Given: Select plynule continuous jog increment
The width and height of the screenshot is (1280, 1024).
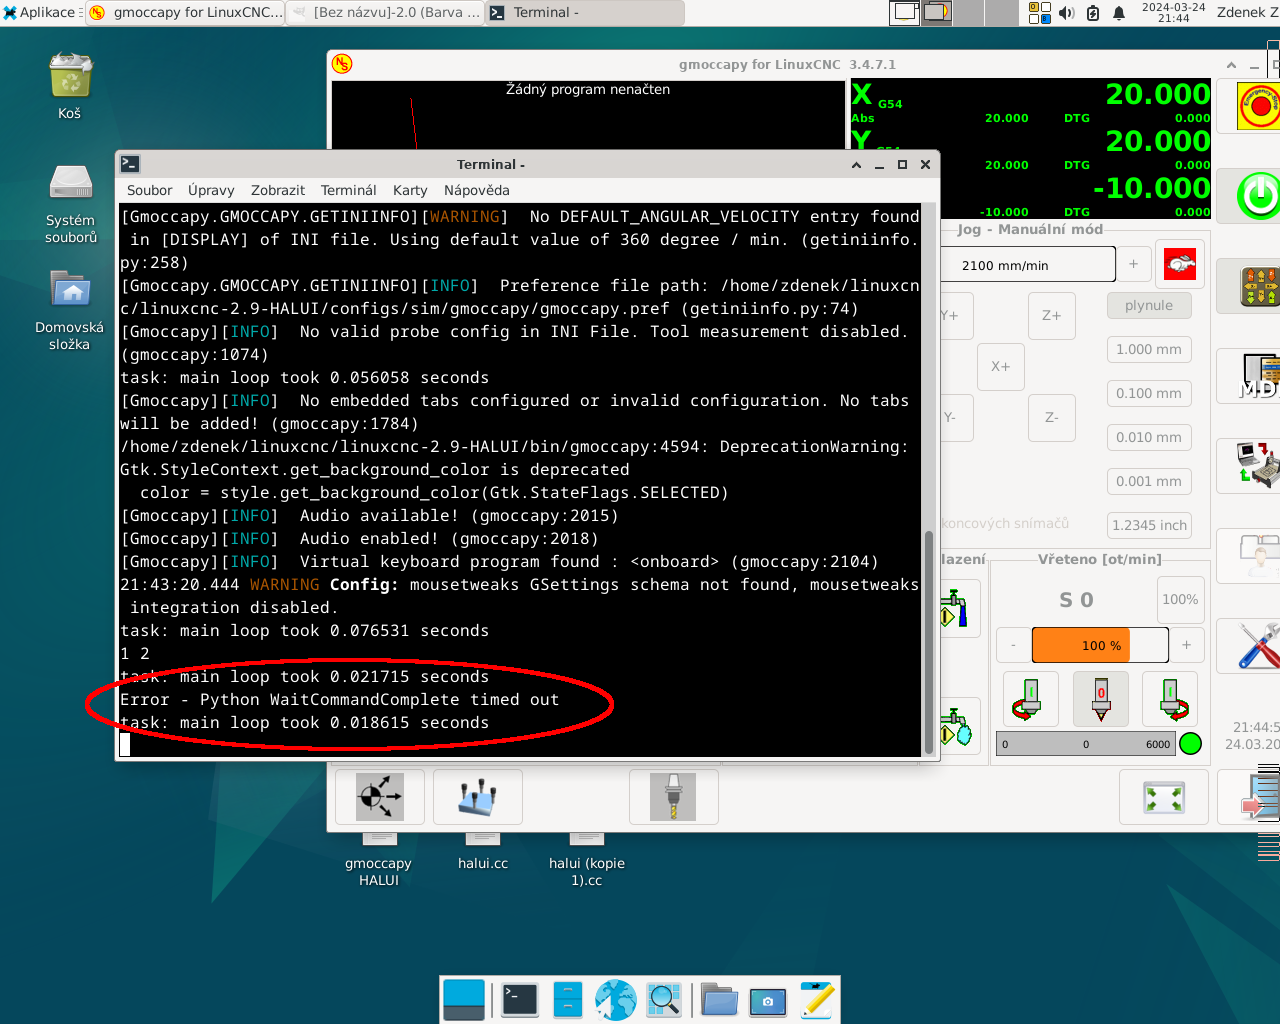Looking at the screenshot, I should (1148, 305).
